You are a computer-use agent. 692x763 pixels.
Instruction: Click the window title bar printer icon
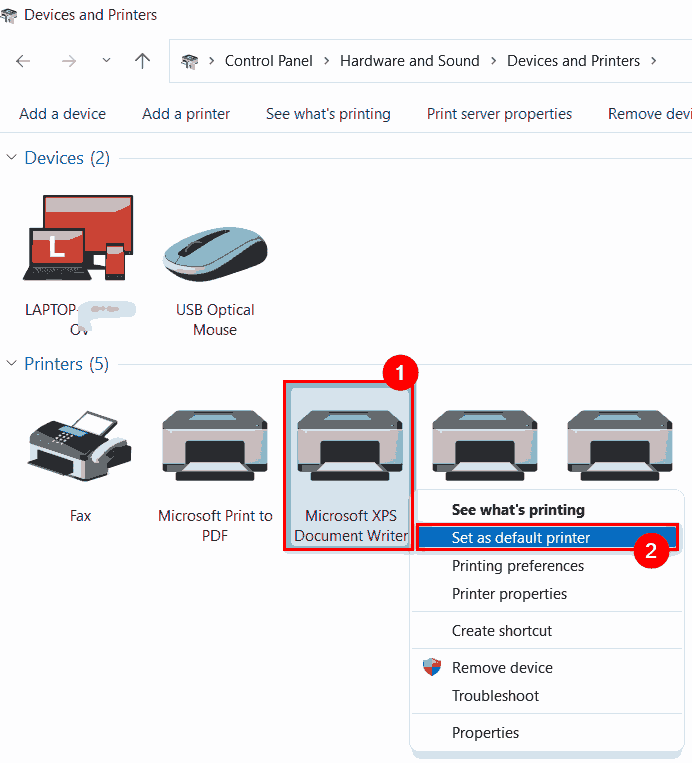coord(9,16)
